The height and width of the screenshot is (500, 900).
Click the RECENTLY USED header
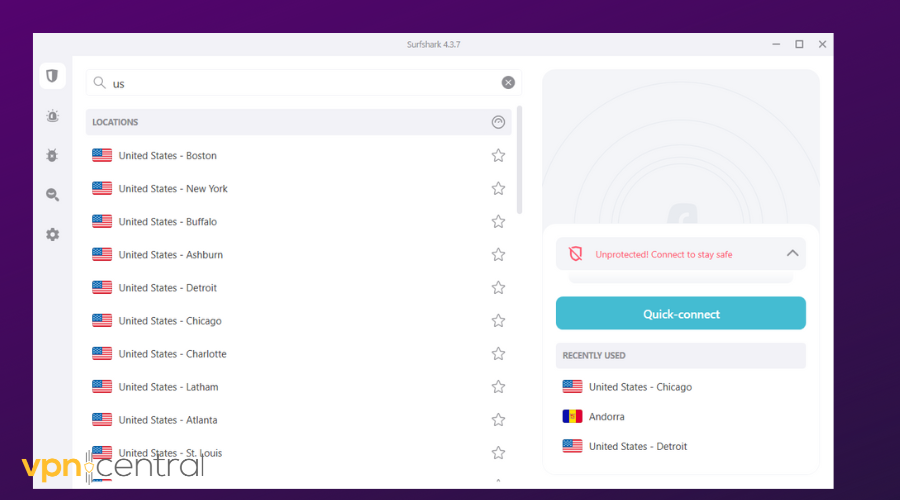pos(681,355)
